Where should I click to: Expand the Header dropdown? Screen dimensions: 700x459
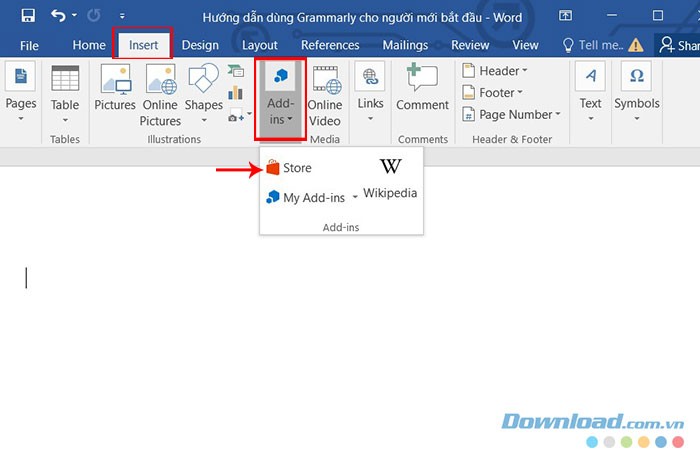tap(497, 71)
